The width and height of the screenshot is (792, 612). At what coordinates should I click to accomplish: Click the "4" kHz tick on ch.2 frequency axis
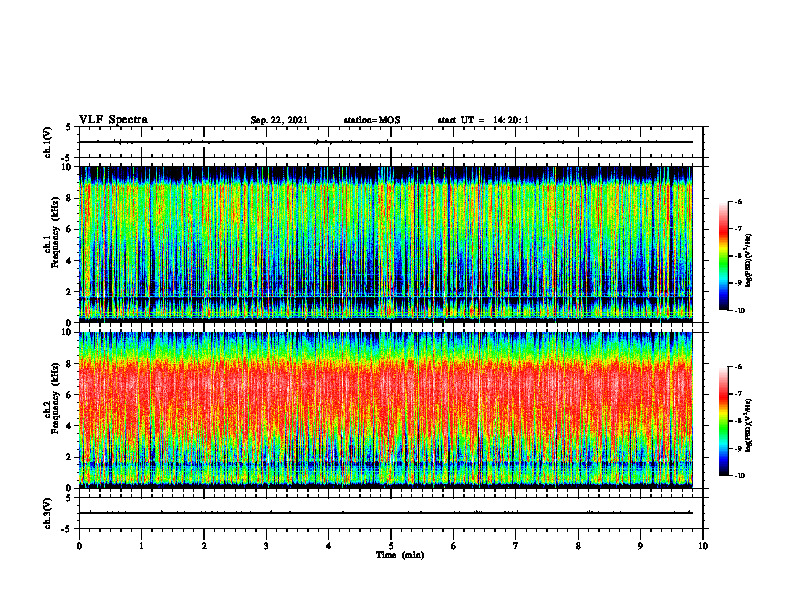pos(70,426)
